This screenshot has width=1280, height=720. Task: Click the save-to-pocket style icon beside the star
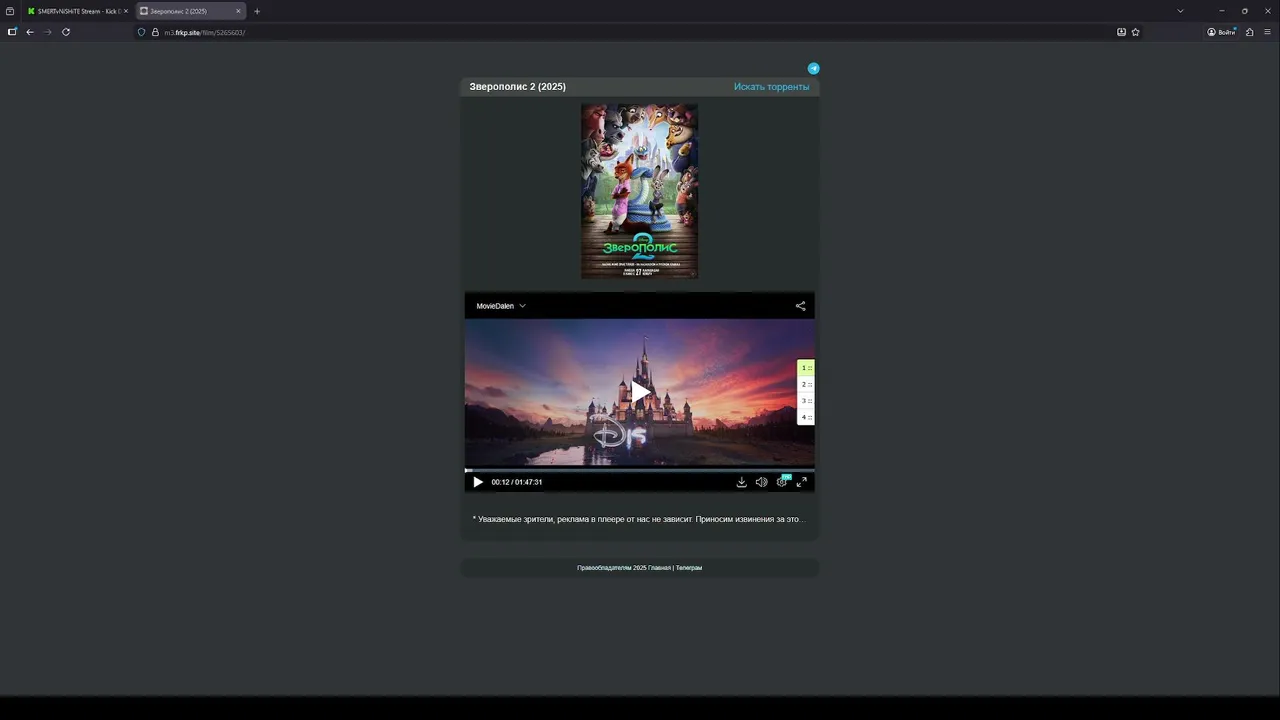pos(1121,32)
